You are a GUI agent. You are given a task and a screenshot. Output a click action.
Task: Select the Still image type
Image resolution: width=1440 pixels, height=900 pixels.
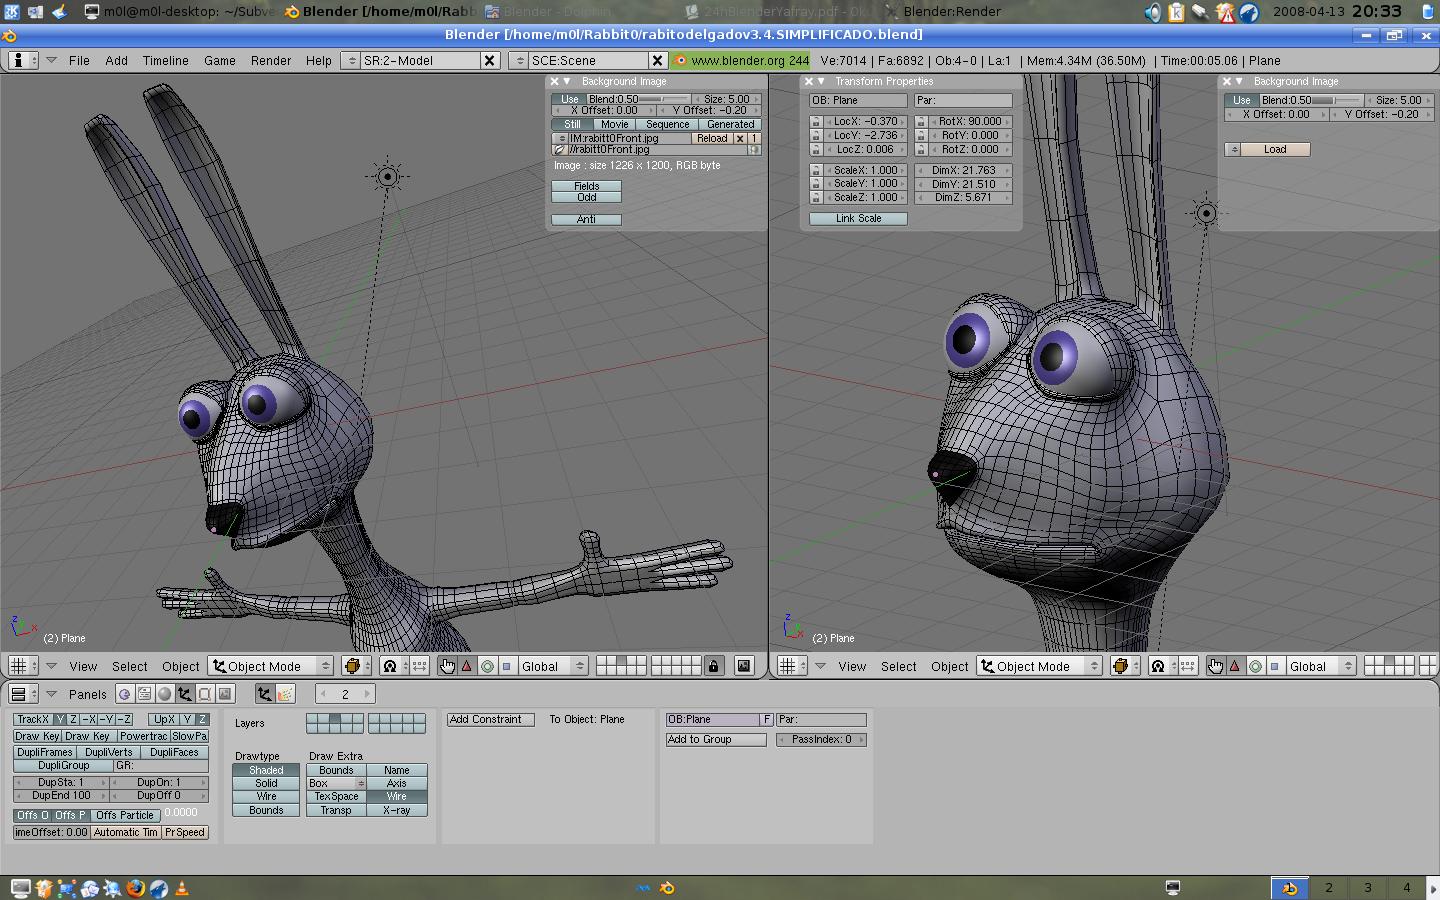tap(572, 125)
